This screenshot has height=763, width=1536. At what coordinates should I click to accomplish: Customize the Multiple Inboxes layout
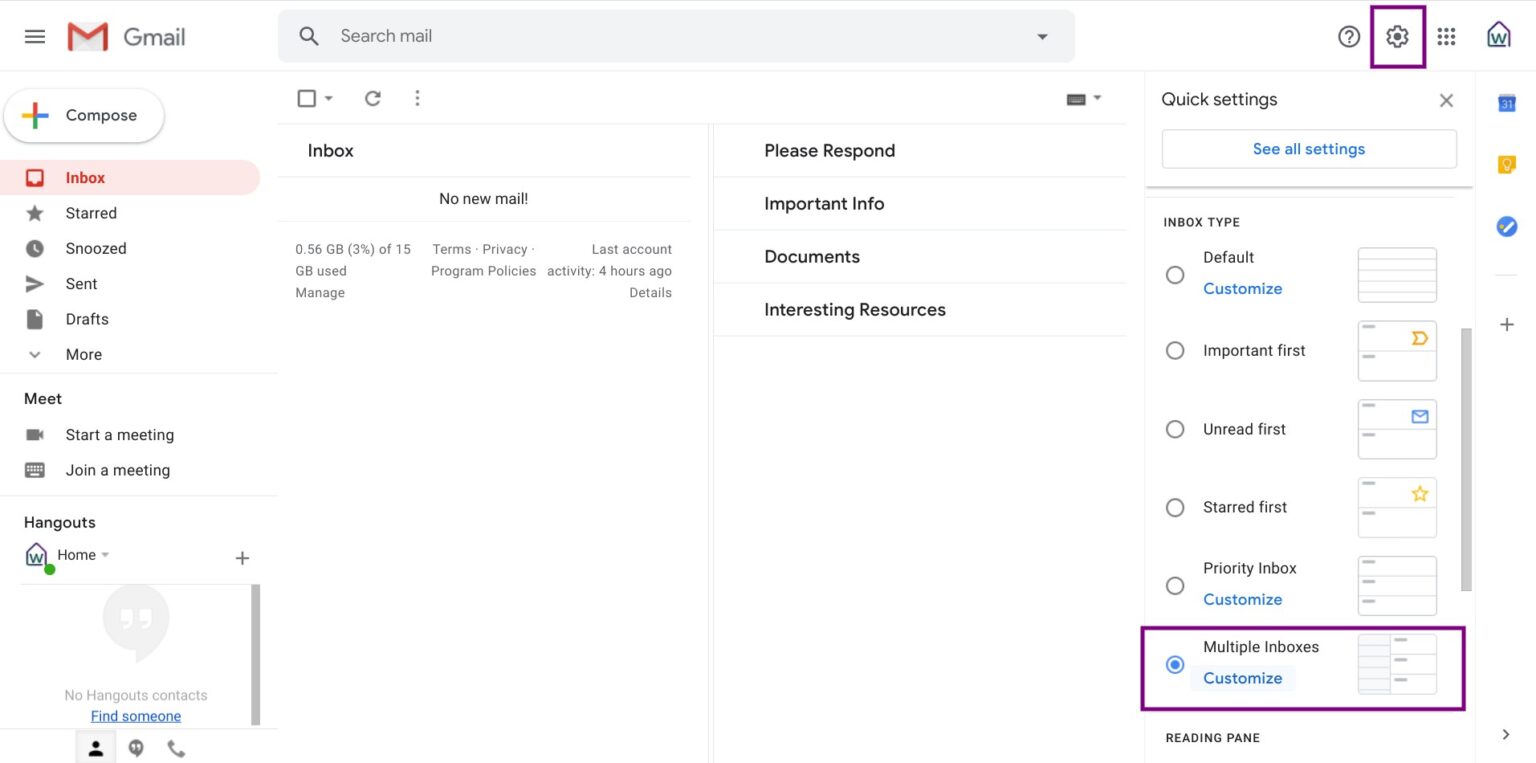[1242, 678]
